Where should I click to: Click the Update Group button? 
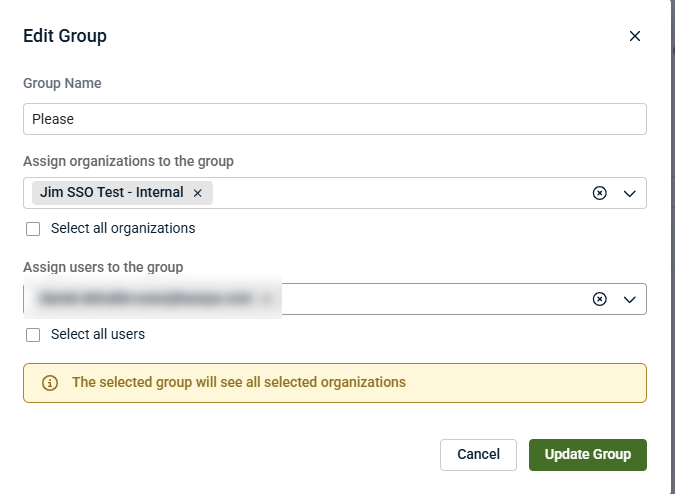coord(588,455)
